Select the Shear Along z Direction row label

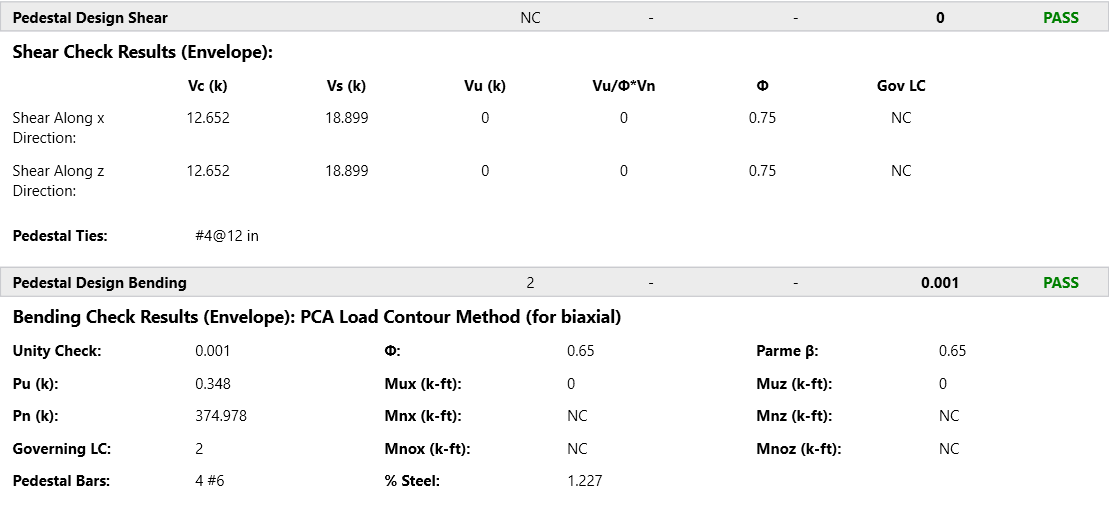(x=58, y=180)
